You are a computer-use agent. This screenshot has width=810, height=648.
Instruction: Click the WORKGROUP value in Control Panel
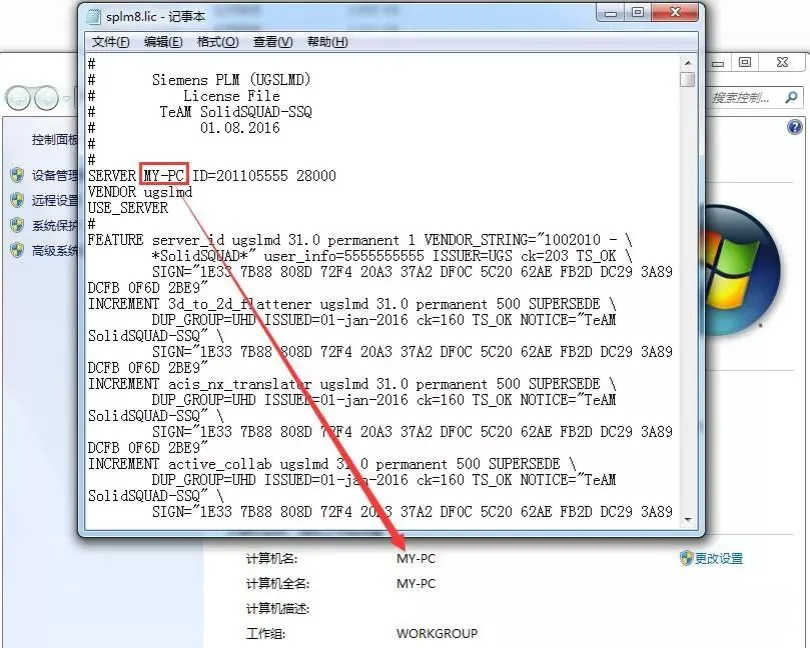(x=437, y=633)
